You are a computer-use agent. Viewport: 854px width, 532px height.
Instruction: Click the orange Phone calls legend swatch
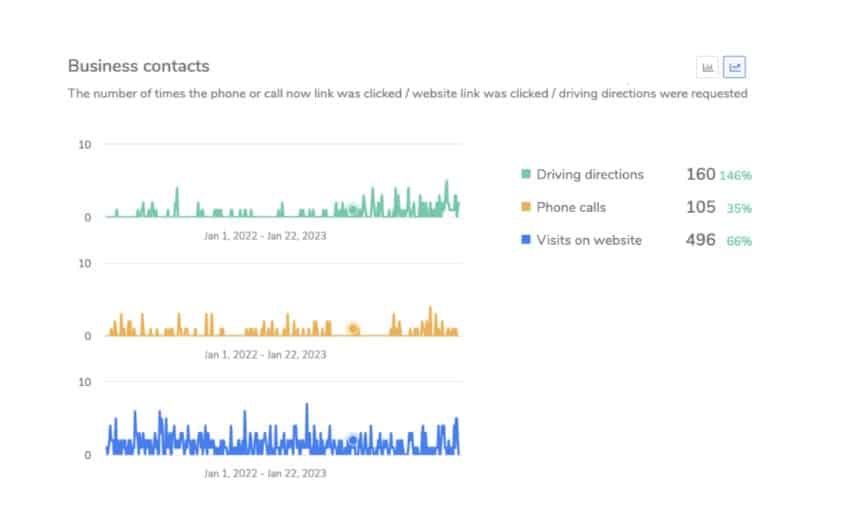point(526,207)
